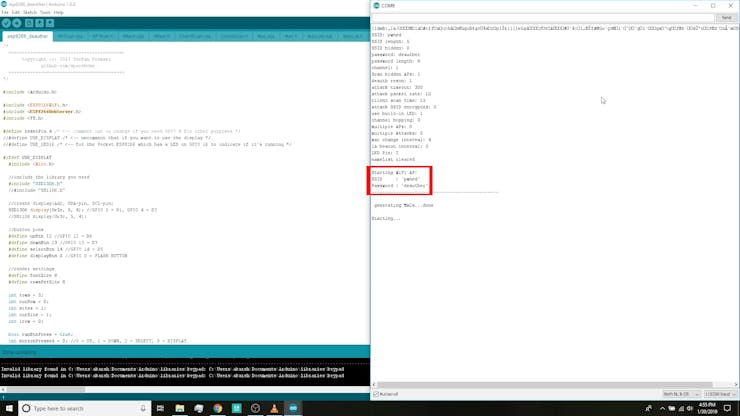The height and width of the screenshot is (416, 740).
Task: Click the Upload arrow button in Arduino toolbar
Action: click(x=17, y=23)
